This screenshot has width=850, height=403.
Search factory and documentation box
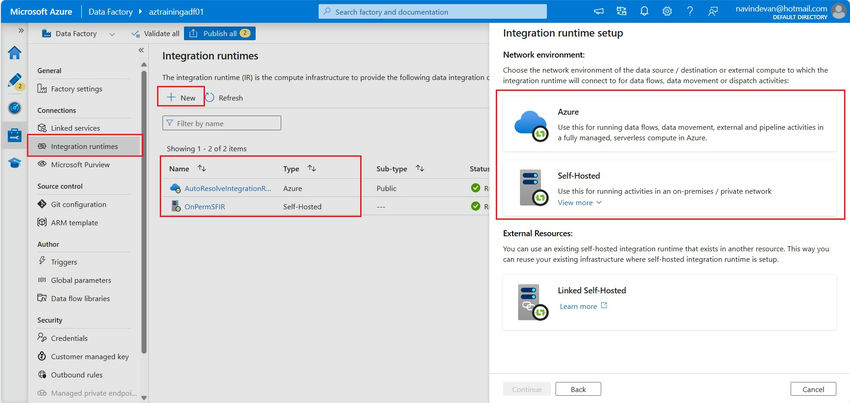(x=433, y=11)
